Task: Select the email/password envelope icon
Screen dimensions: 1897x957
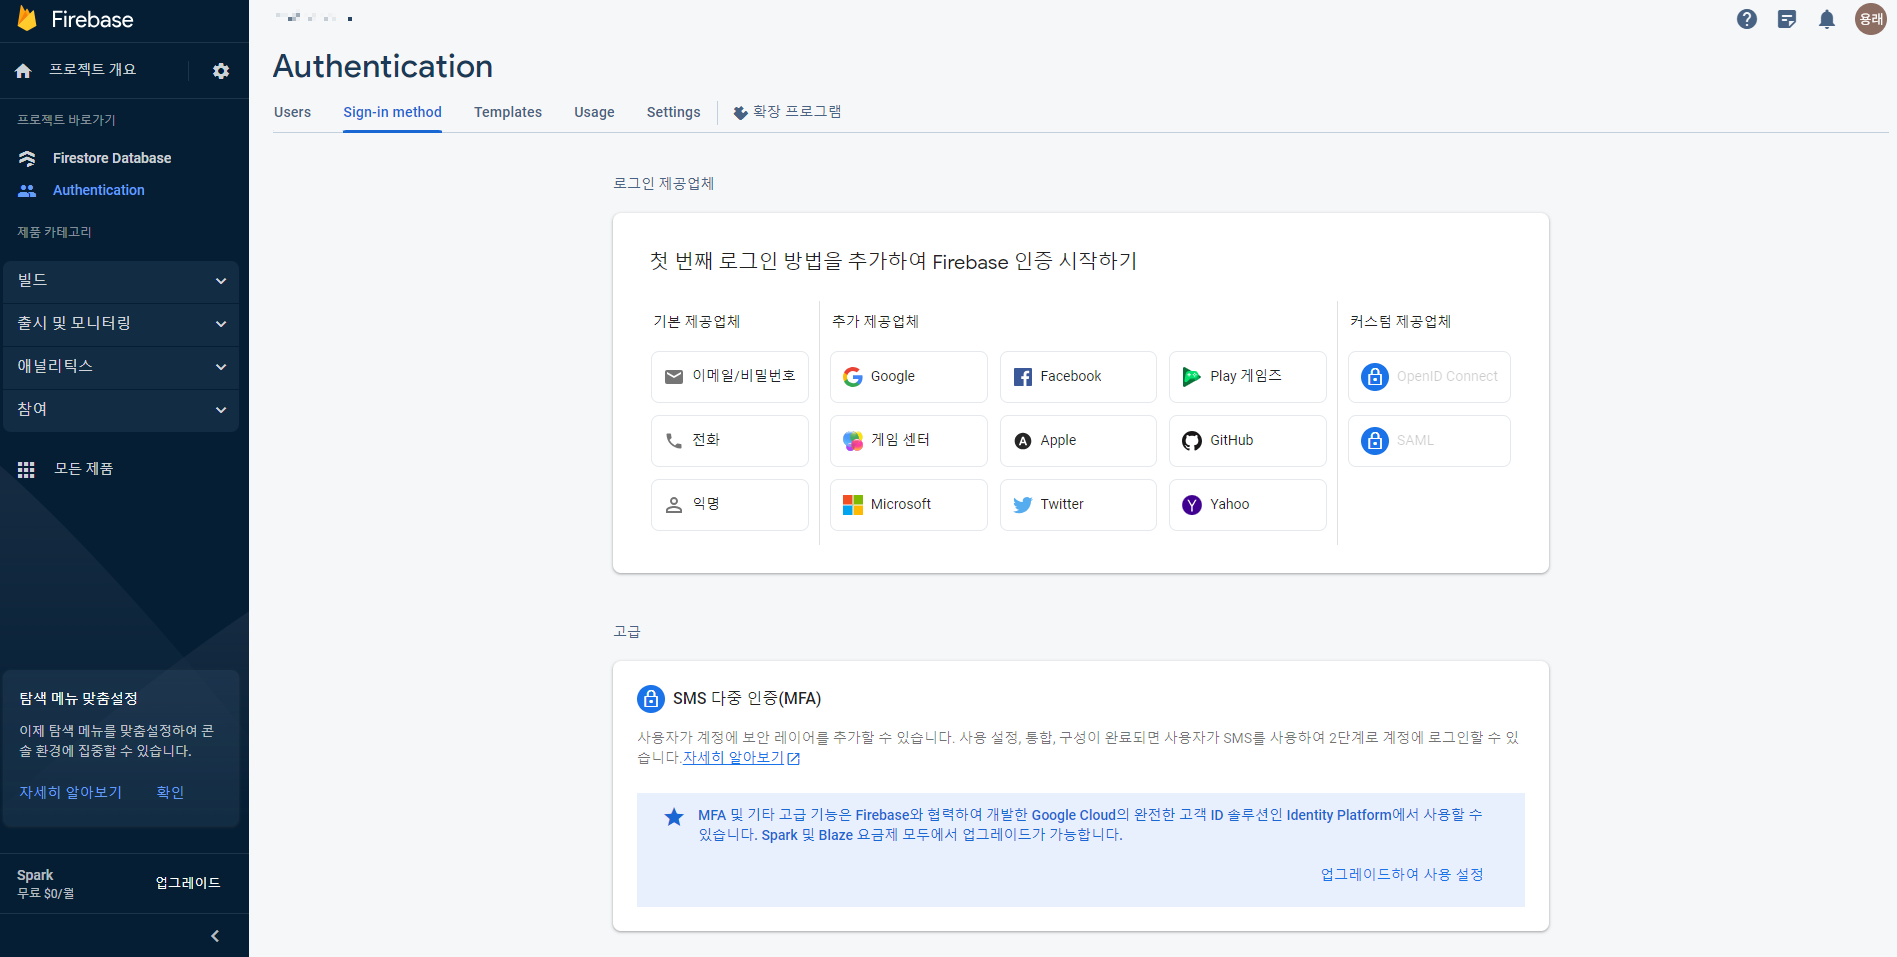Action: [674, 377]
